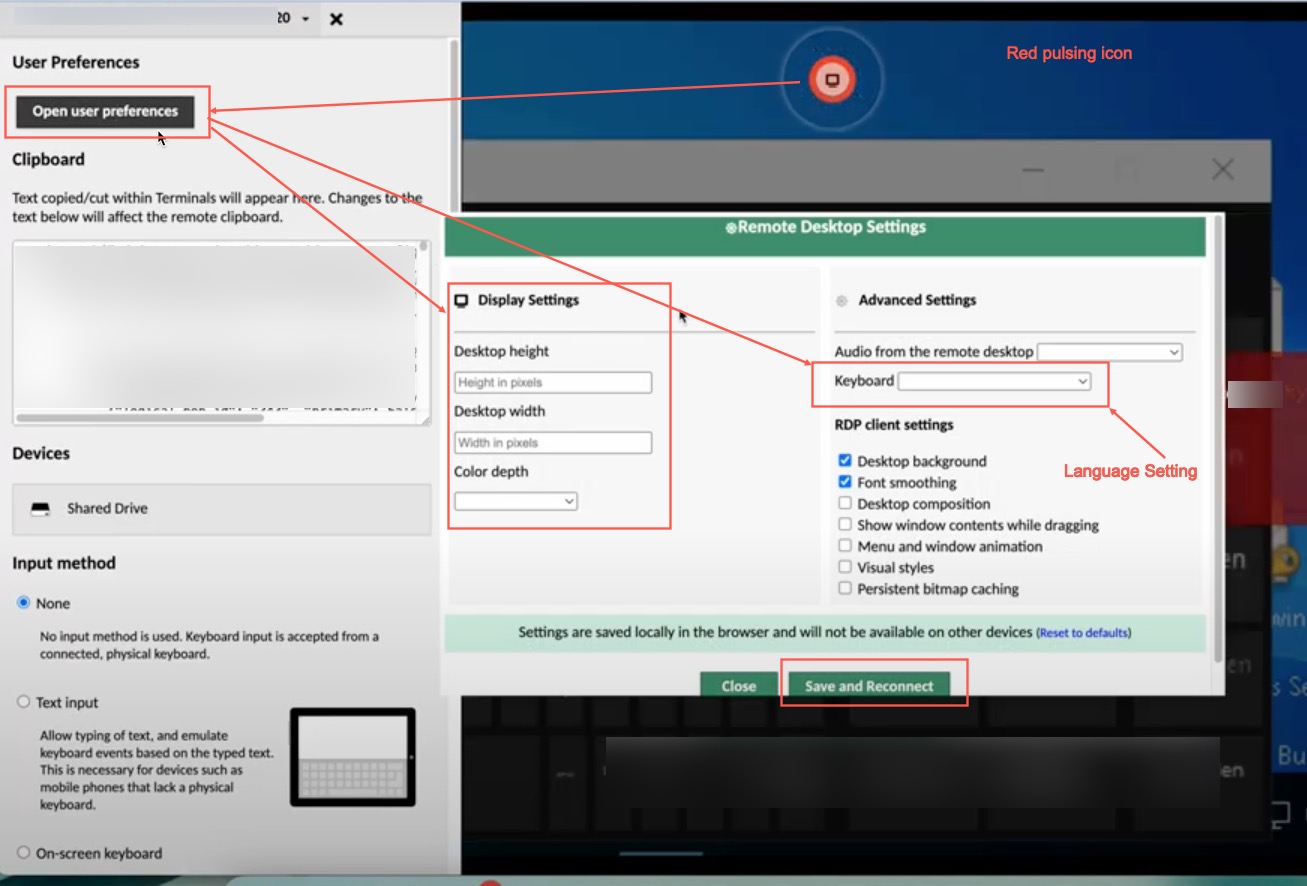The width and height of the screenshot is (1307, 886).
Task: Select the None input method
Action: 24,603
